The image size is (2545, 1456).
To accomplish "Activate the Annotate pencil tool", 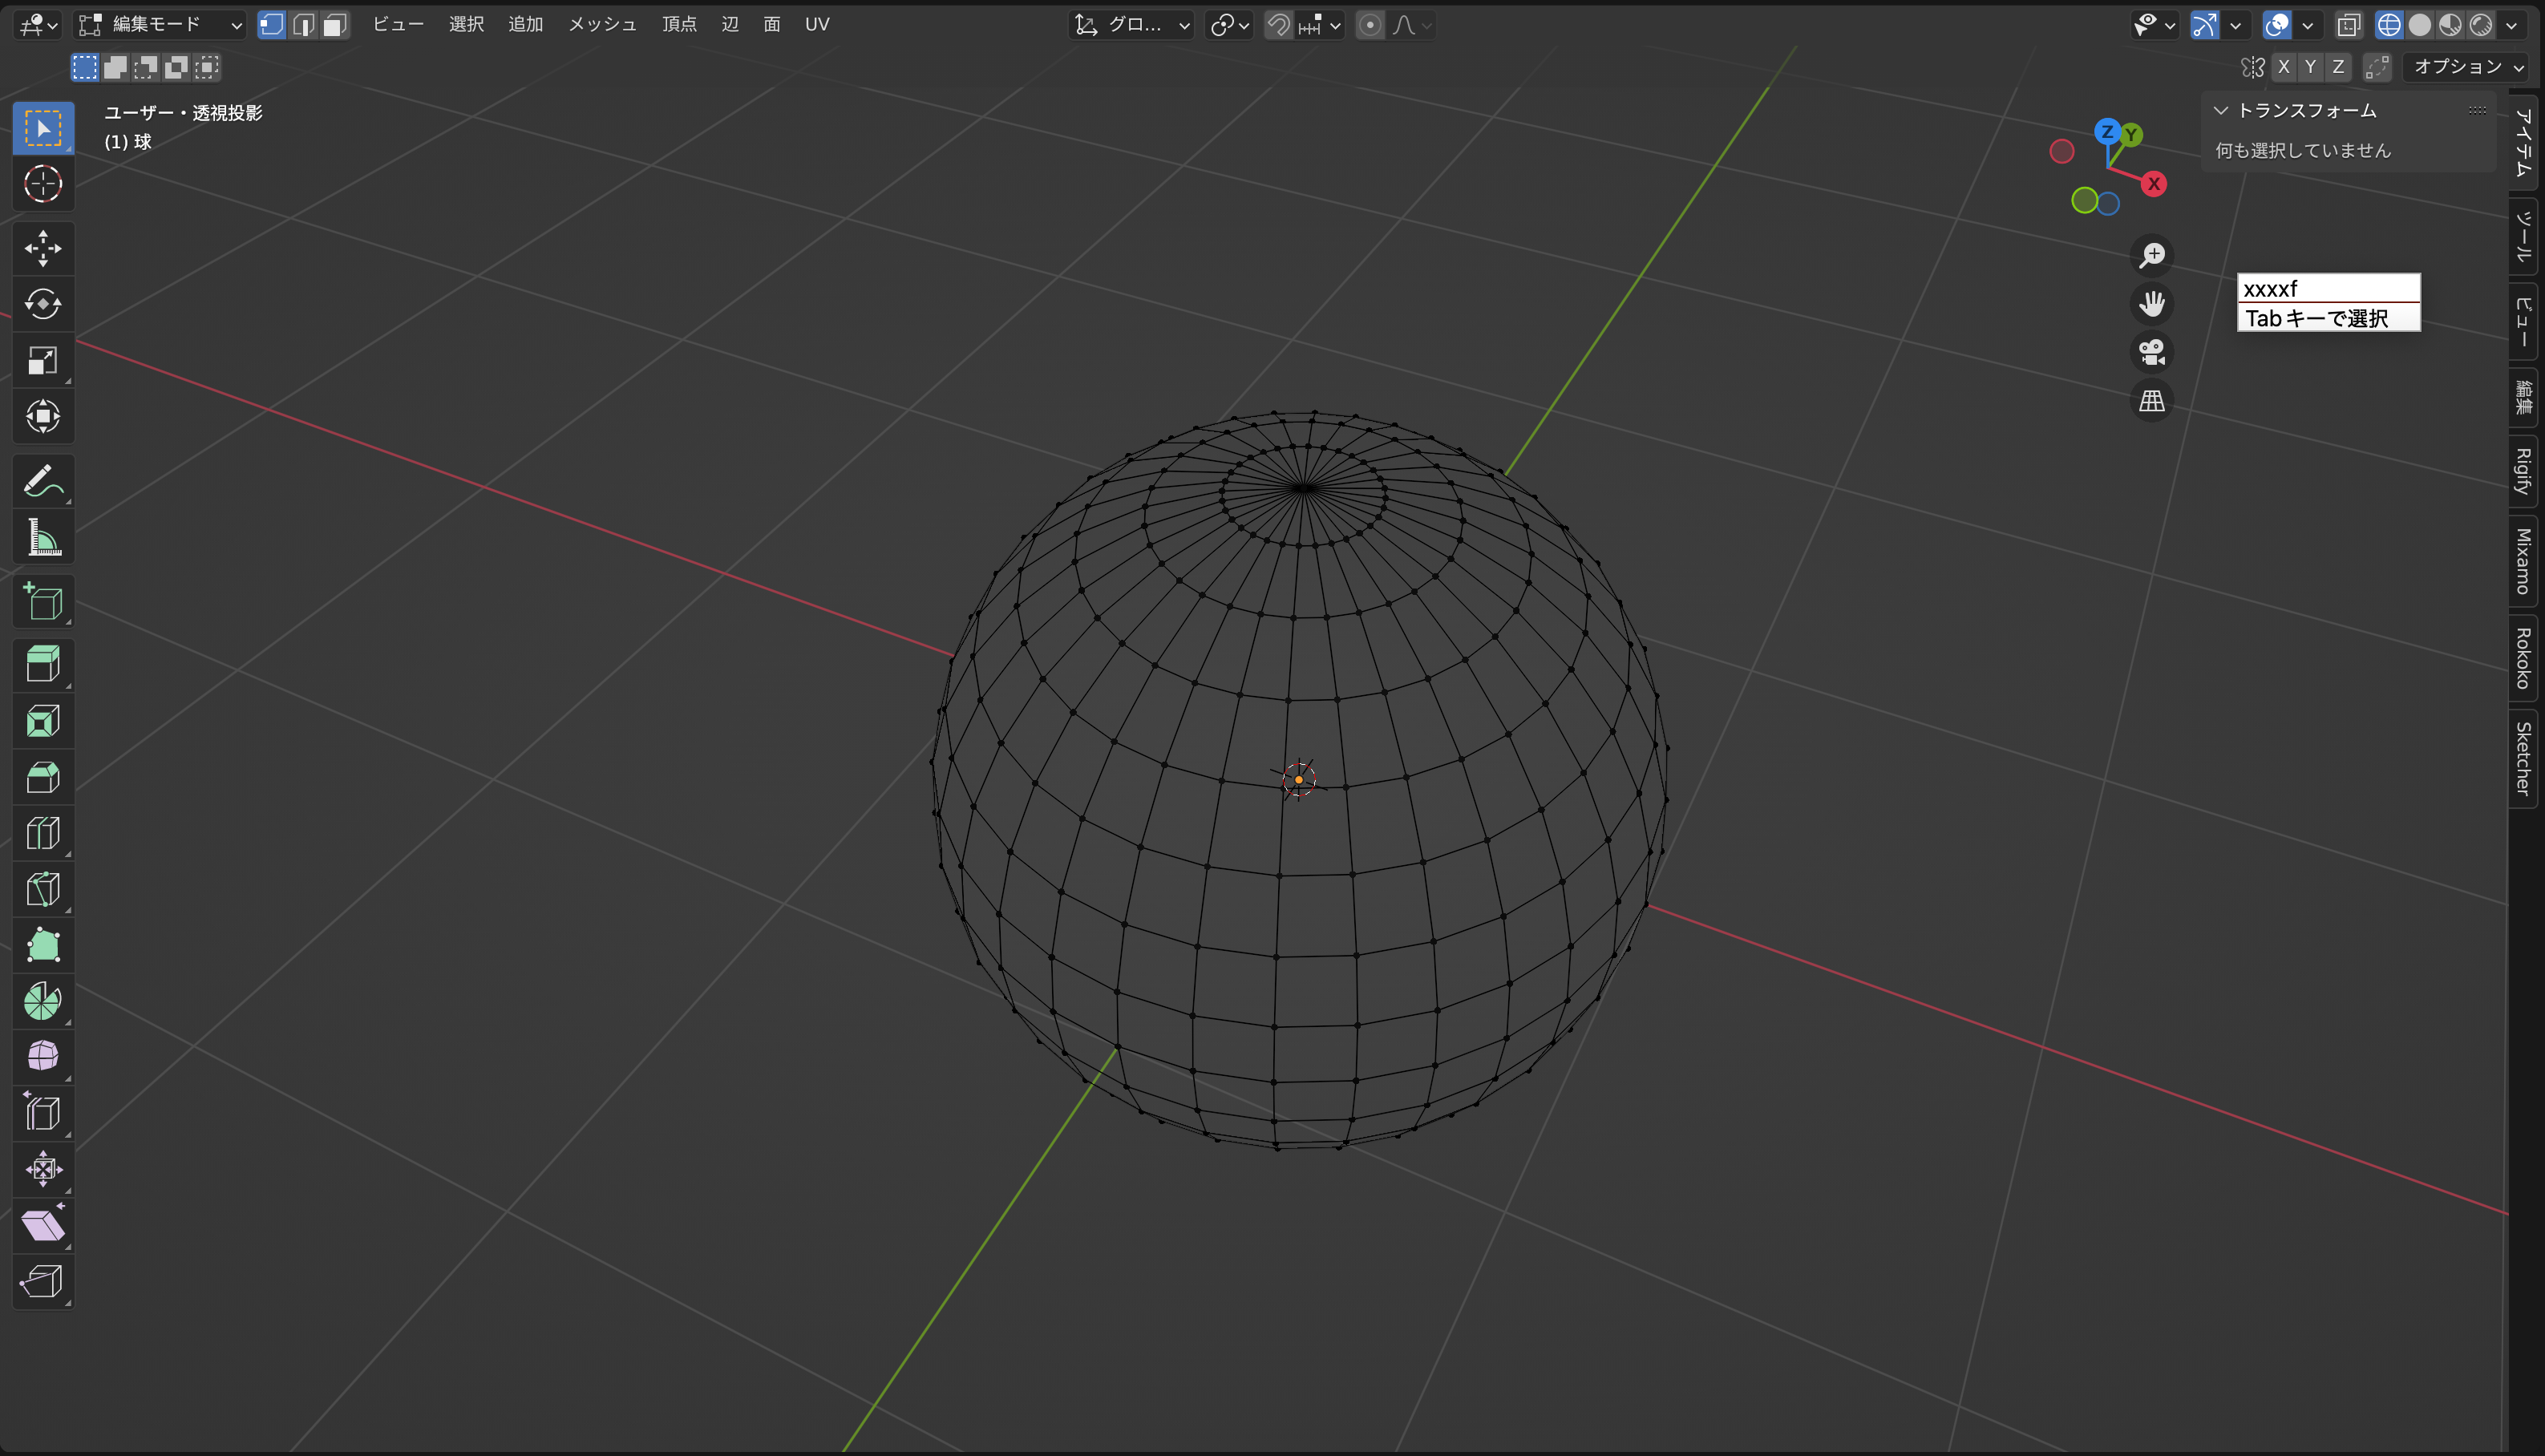I will click(43, 481).
